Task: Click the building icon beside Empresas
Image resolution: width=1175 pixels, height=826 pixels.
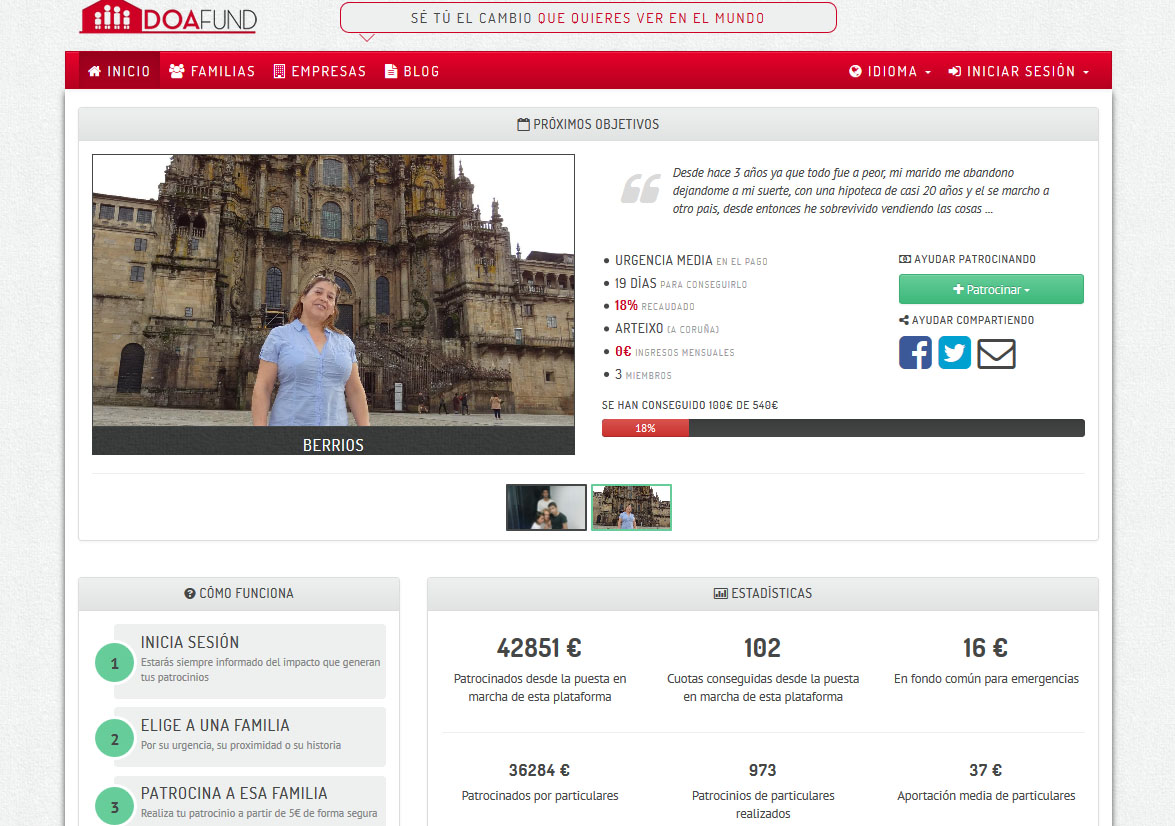Action: pyautogui.click(x=280, y=71)
